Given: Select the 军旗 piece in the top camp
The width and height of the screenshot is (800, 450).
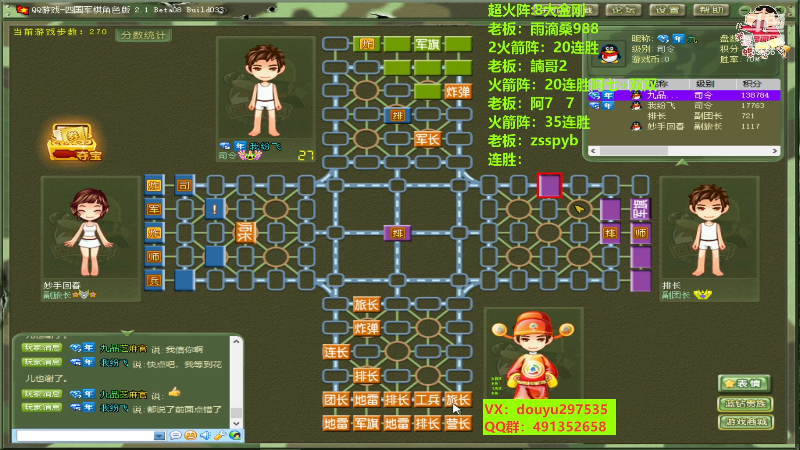Looking at the screenshot, I should (428, 44).
